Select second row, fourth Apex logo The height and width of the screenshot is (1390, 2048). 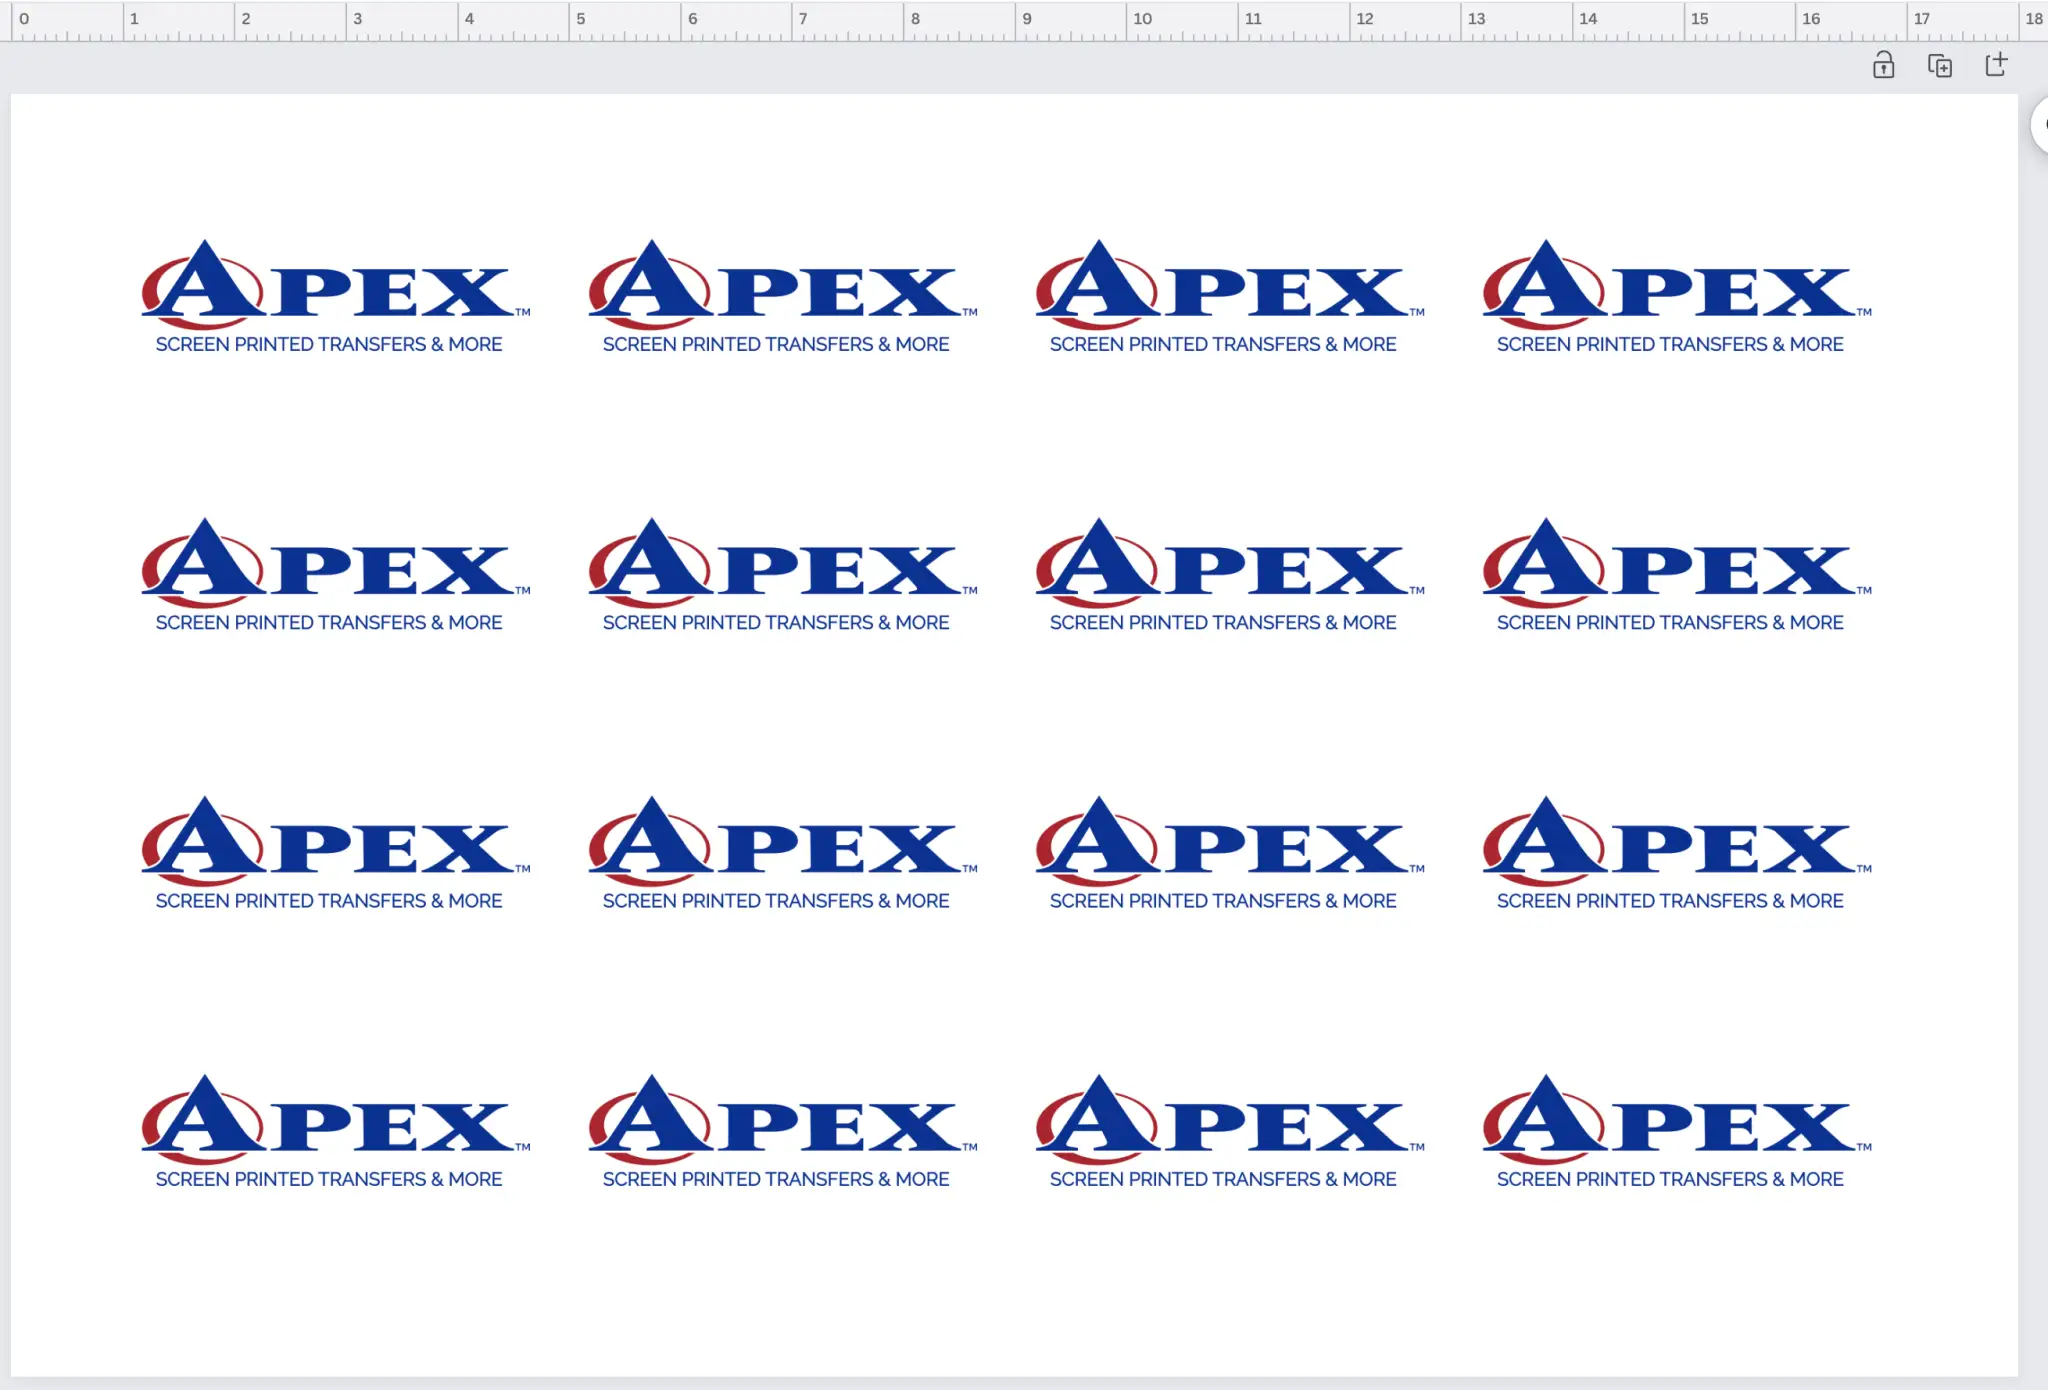(x=1676, y=575)
